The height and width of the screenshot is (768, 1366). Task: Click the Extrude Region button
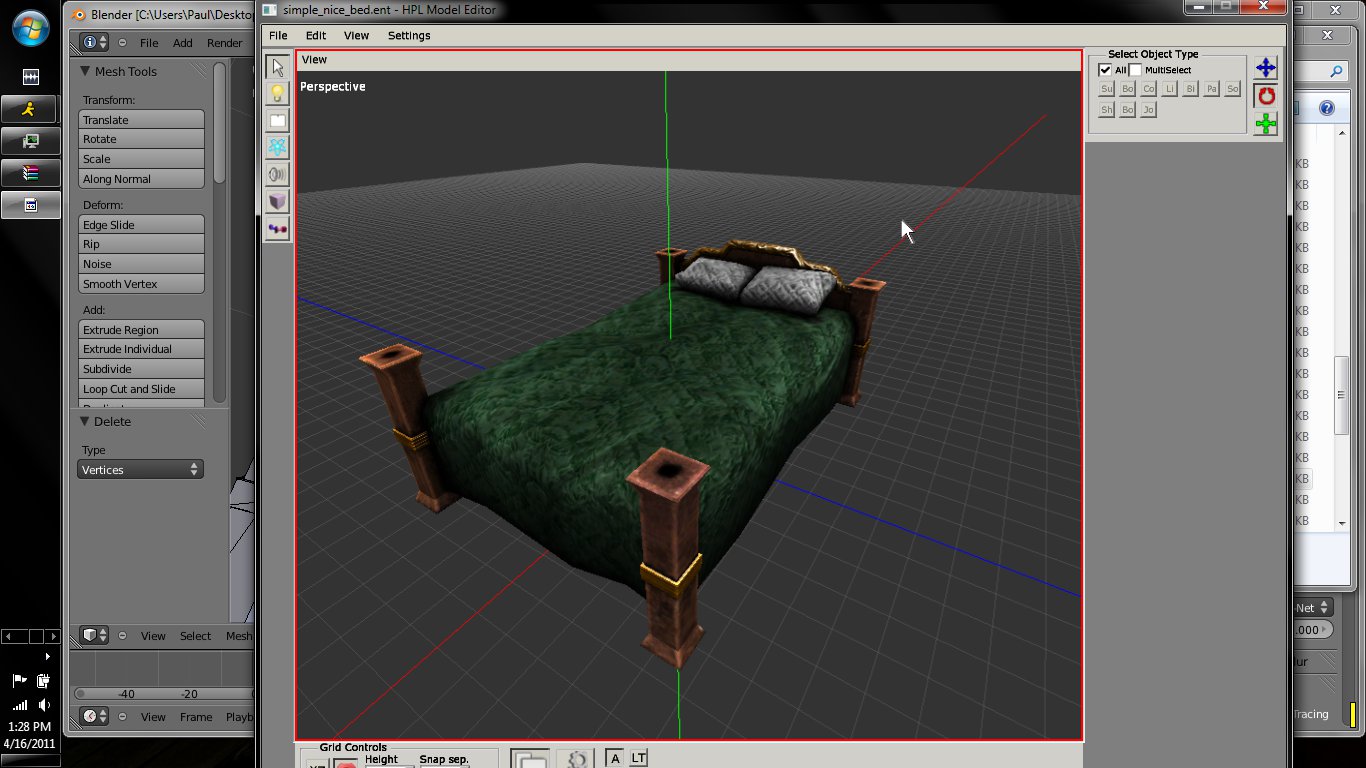[141, 330]
